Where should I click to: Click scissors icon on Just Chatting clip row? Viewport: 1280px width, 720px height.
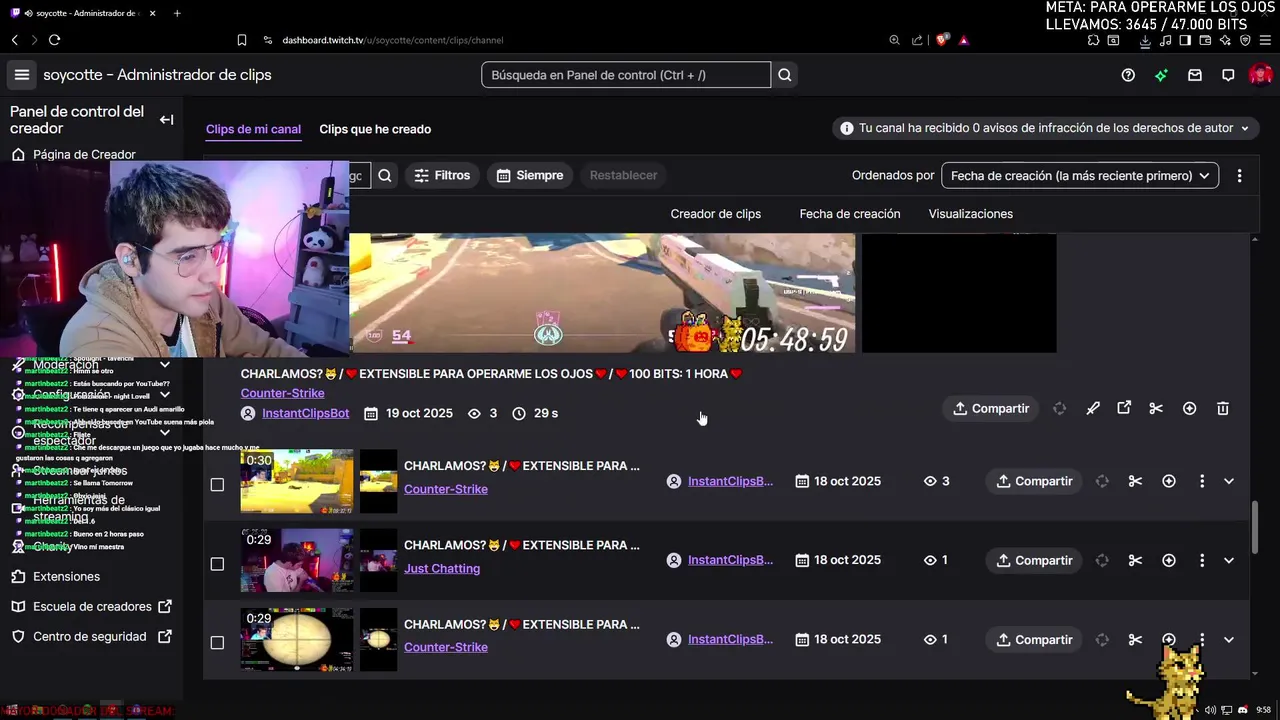point(1135,560)
